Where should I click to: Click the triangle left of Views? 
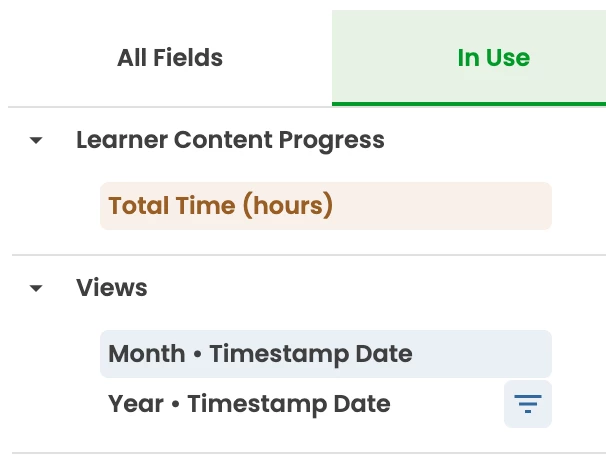36,288
